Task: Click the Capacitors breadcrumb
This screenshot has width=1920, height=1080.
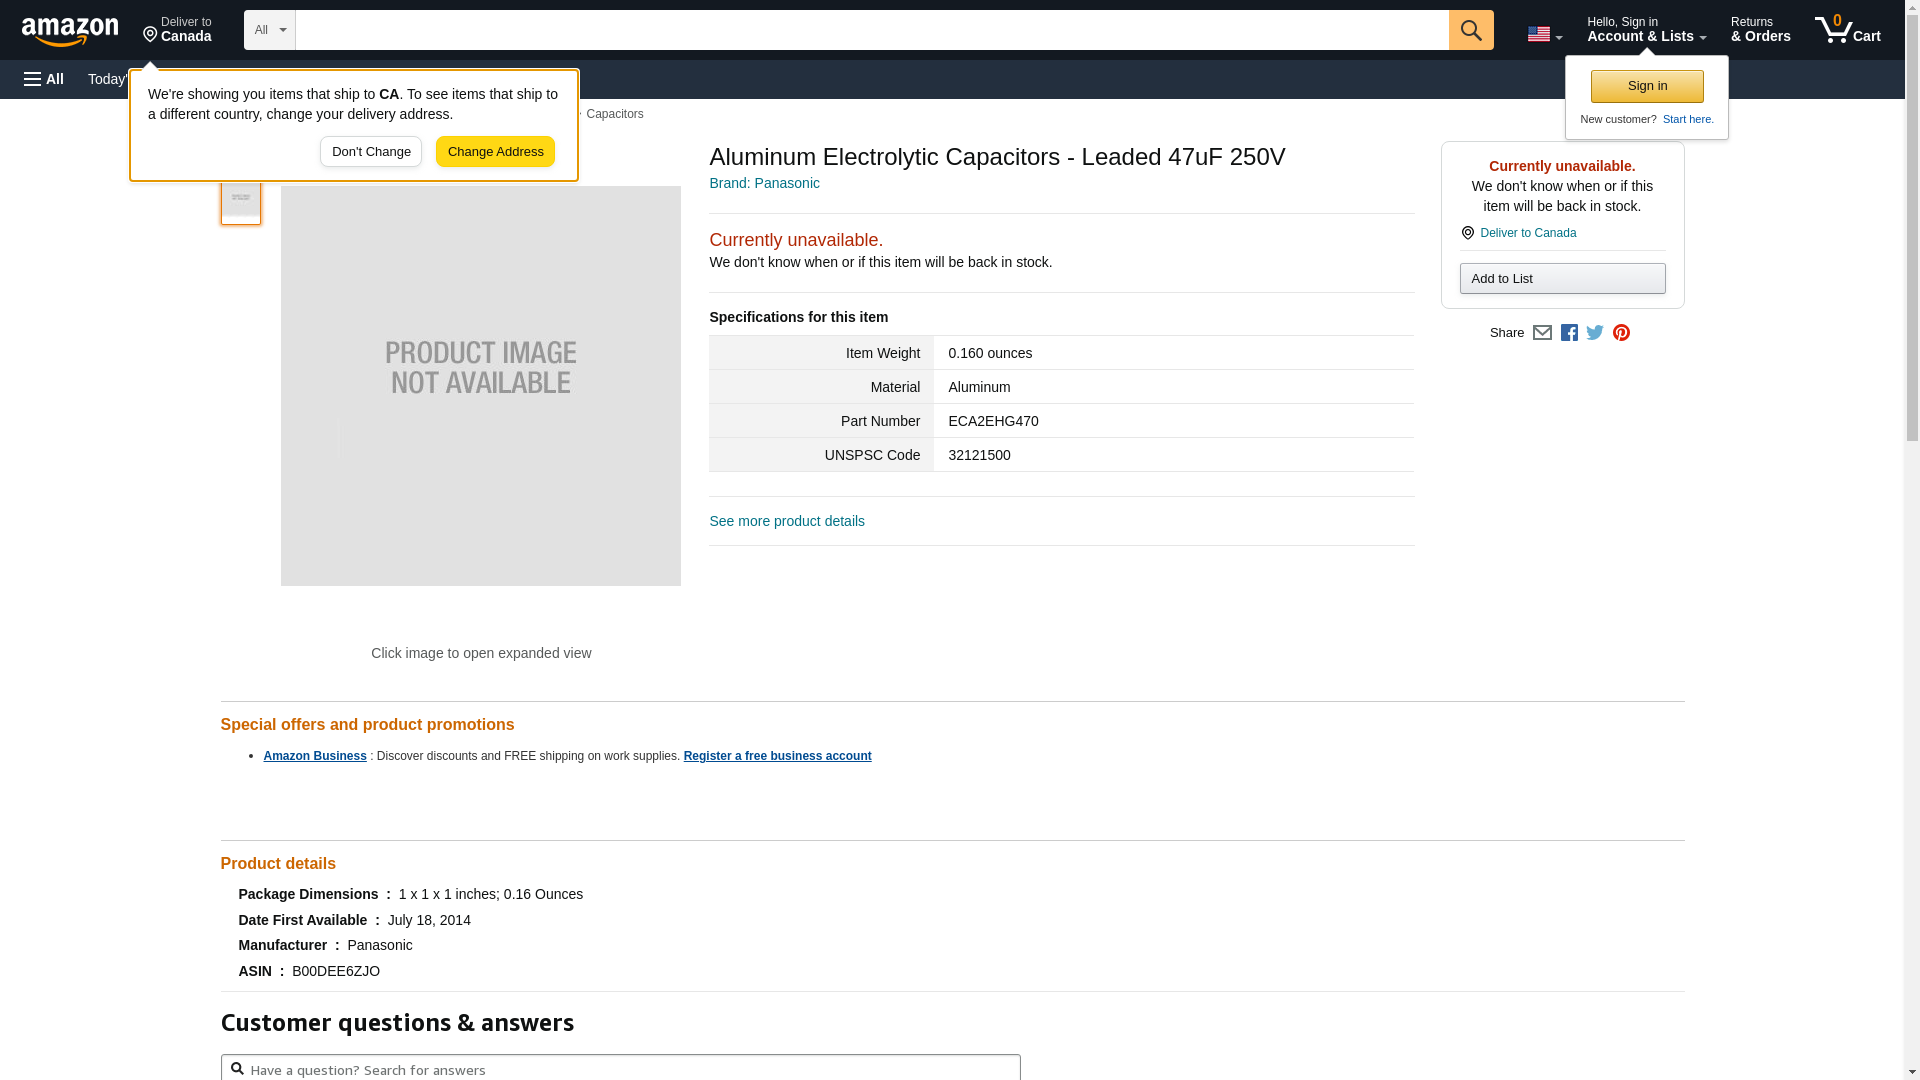Action: point(614,114)
